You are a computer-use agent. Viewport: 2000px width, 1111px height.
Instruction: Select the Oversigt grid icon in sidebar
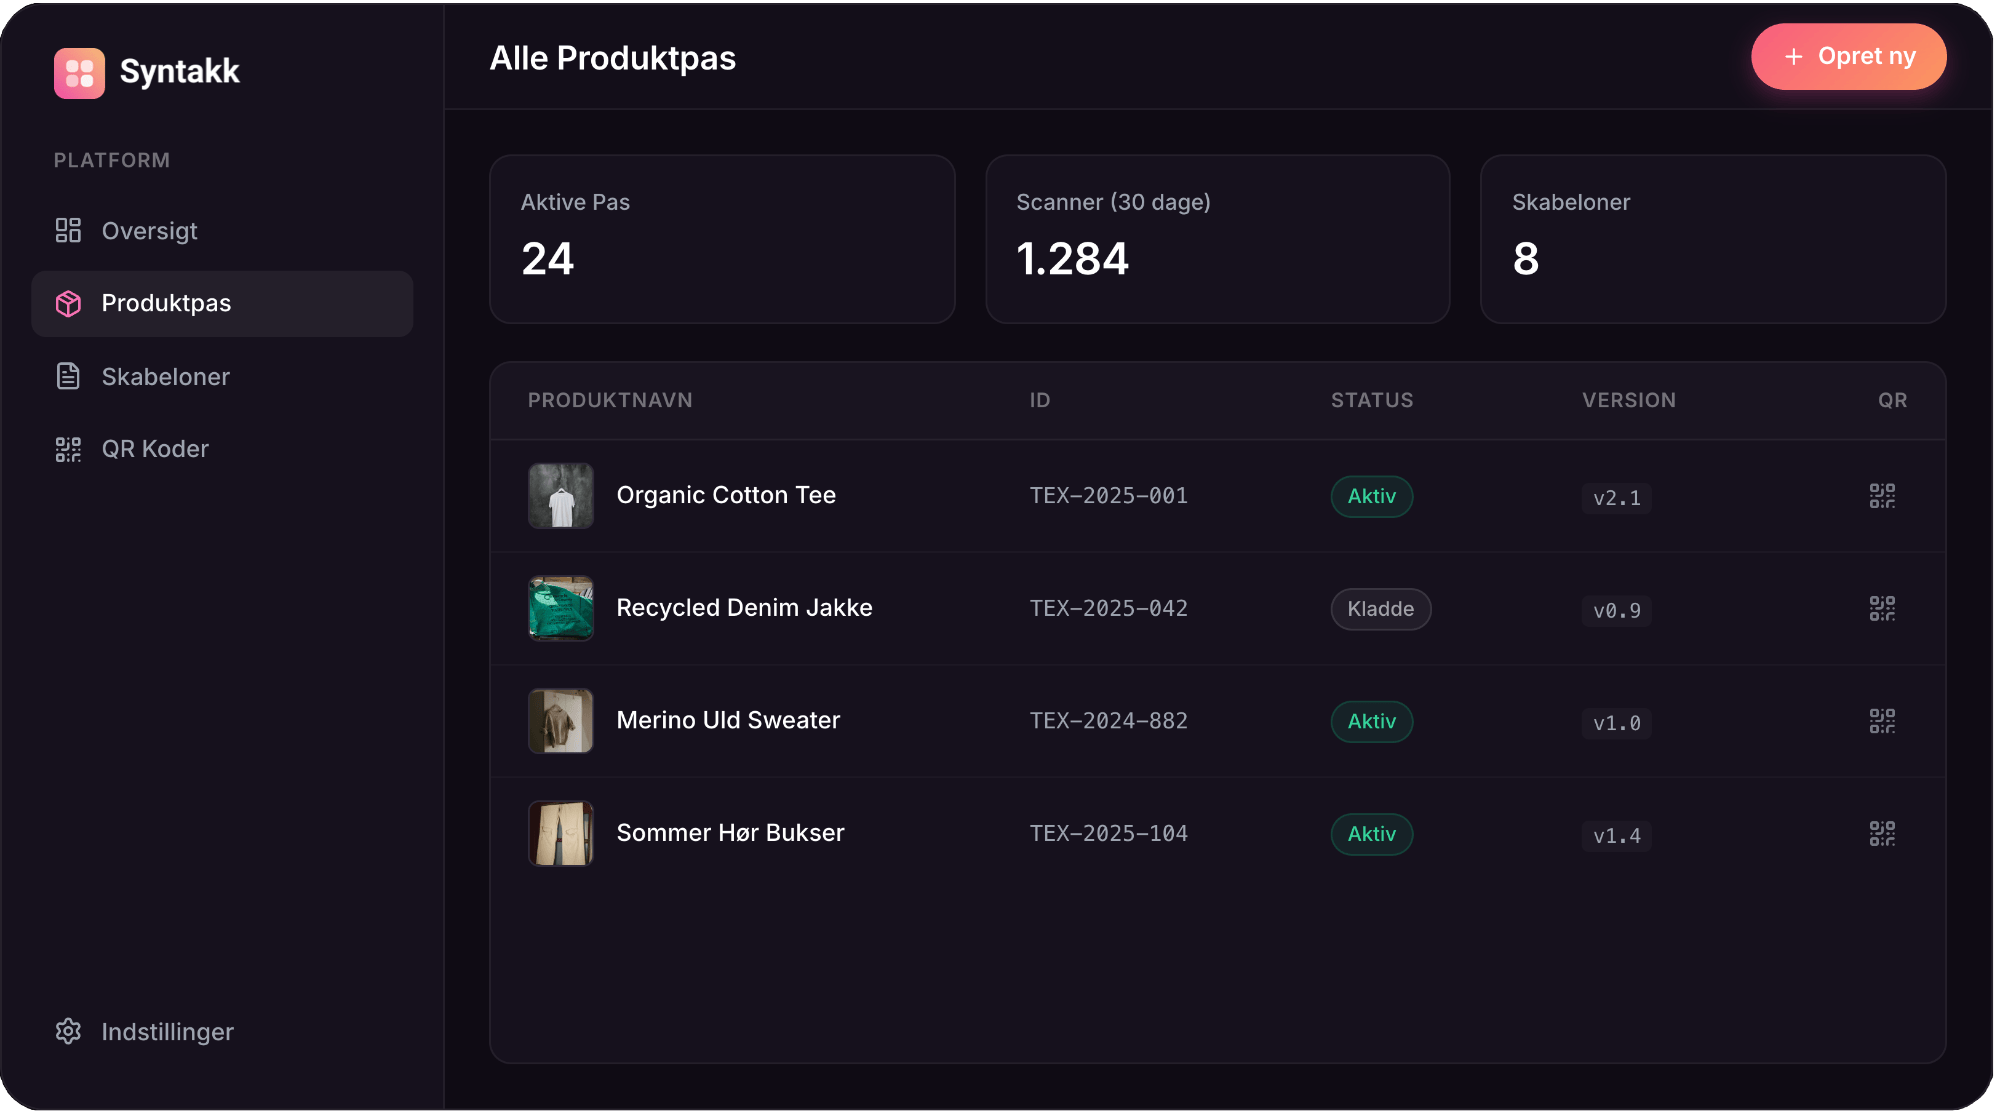coord(69,230)
